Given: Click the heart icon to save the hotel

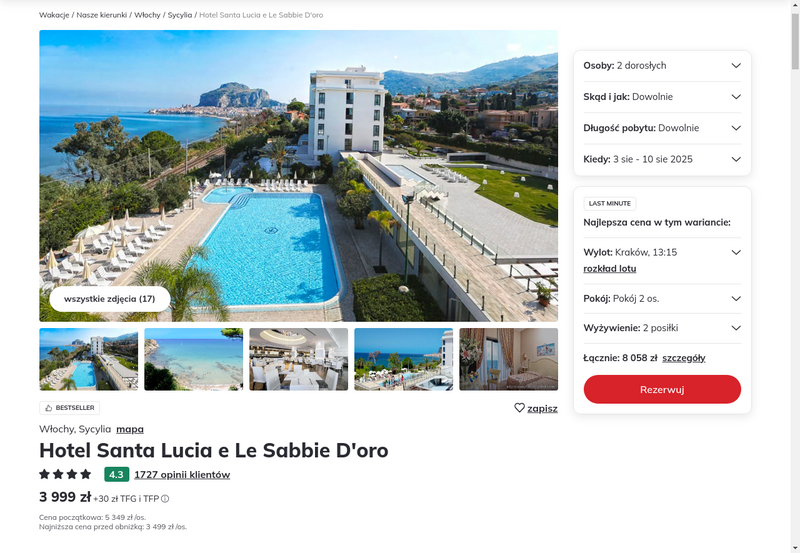Looking at the screenshot, I should pos(519,408).
